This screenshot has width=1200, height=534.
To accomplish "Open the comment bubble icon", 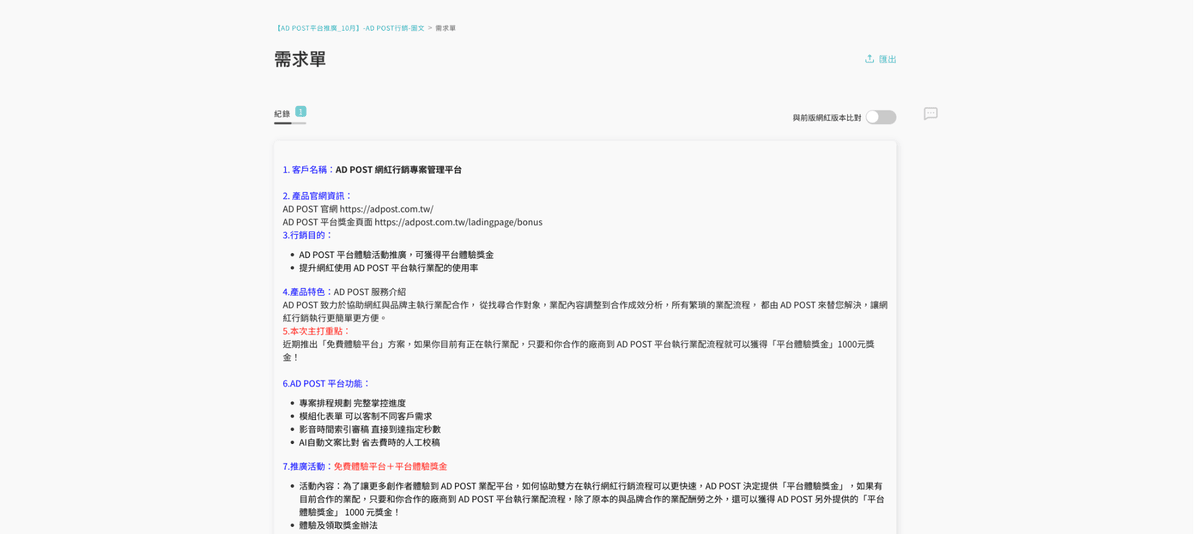I will 935,114.
